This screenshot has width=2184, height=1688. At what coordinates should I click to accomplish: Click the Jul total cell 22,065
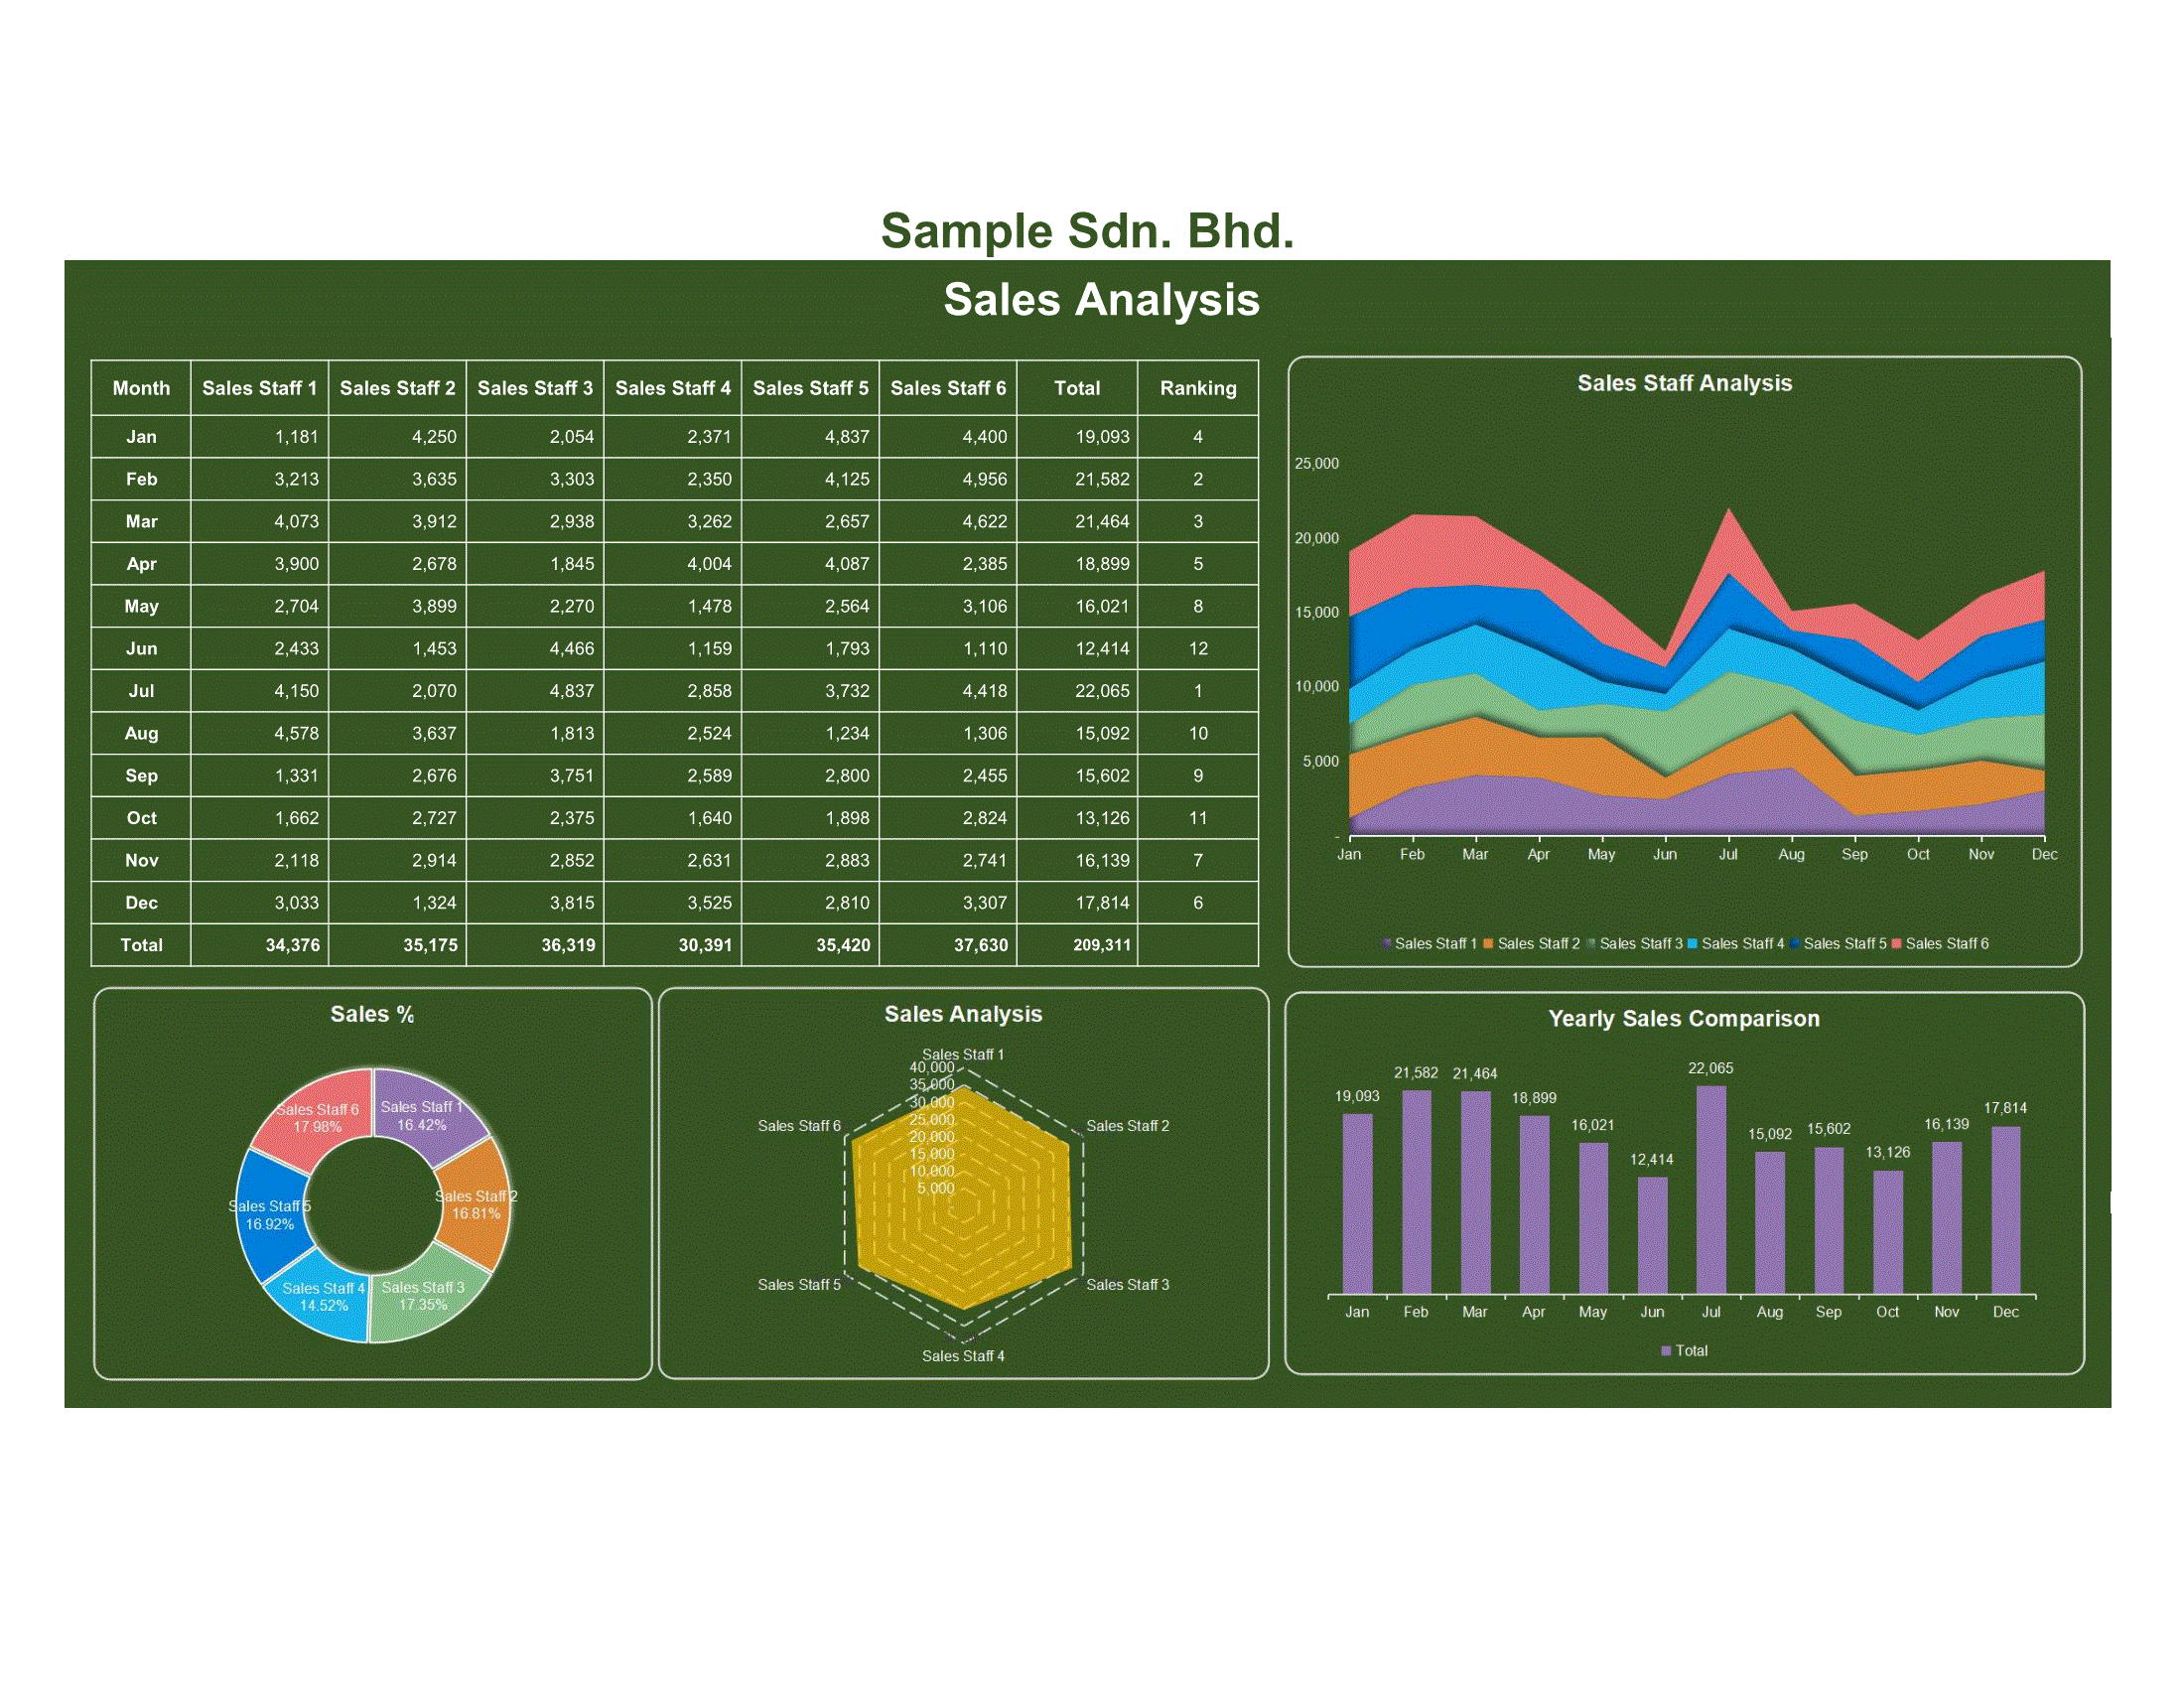1101,691
